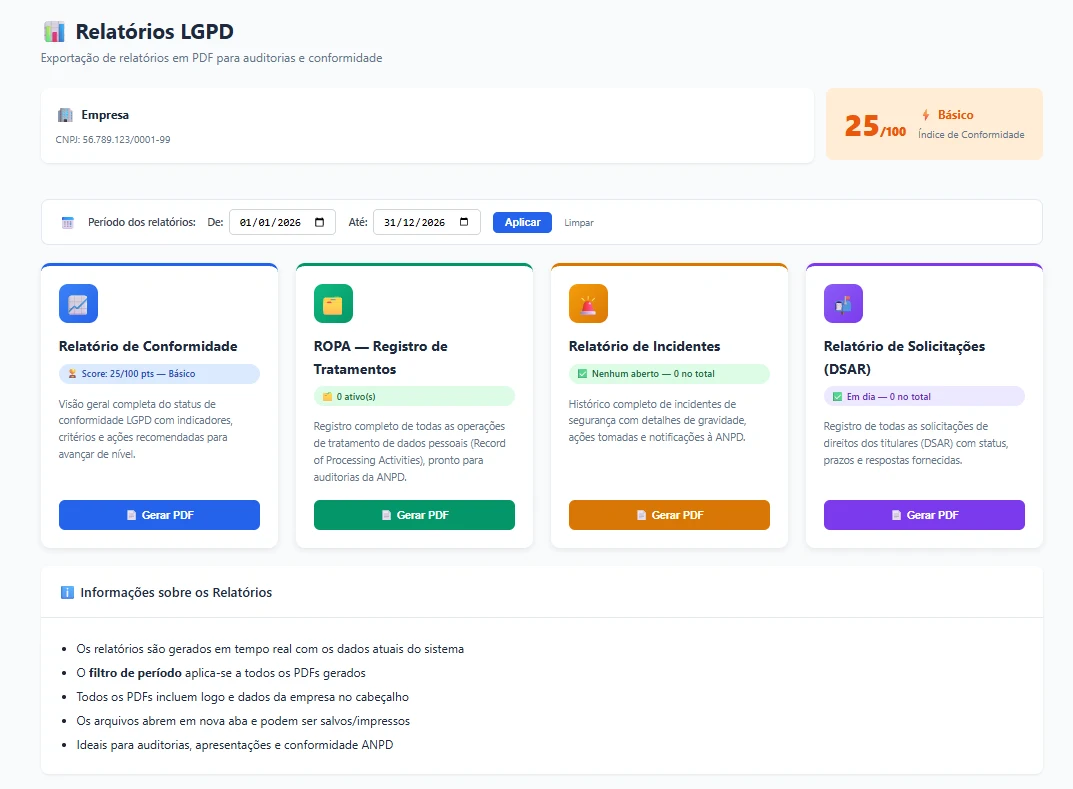The image size is (1073, 789).
Task: Click the bar chart icon beside Relatórios LGPD
Action: [54, 31]
